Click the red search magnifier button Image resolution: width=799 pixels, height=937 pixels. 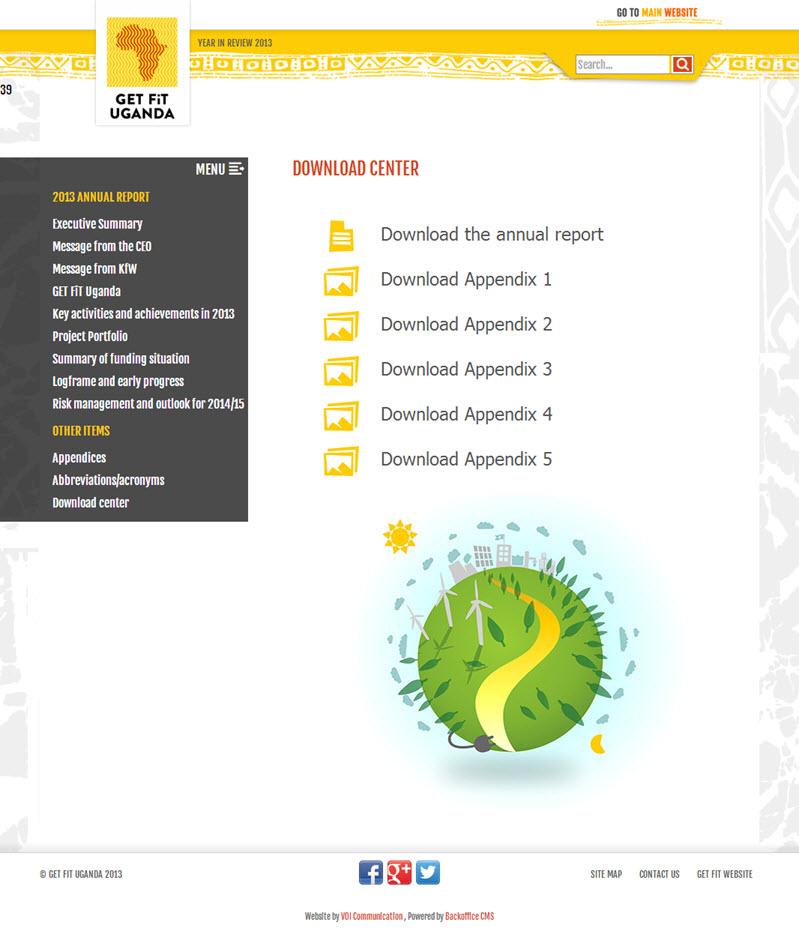click(682, 64)
